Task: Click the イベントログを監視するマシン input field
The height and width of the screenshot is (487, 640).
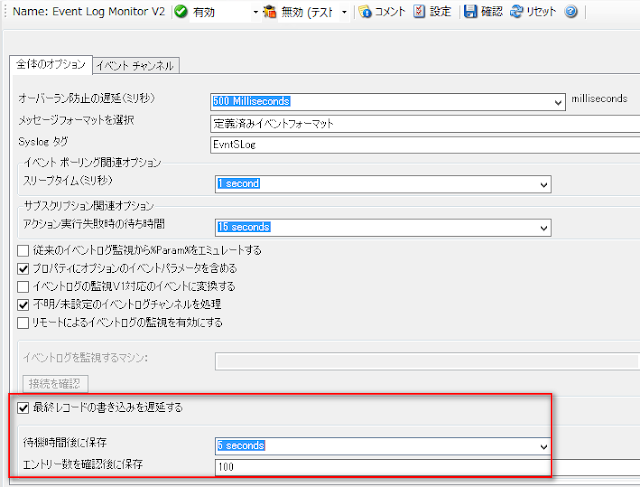Action: pos(427,362)
